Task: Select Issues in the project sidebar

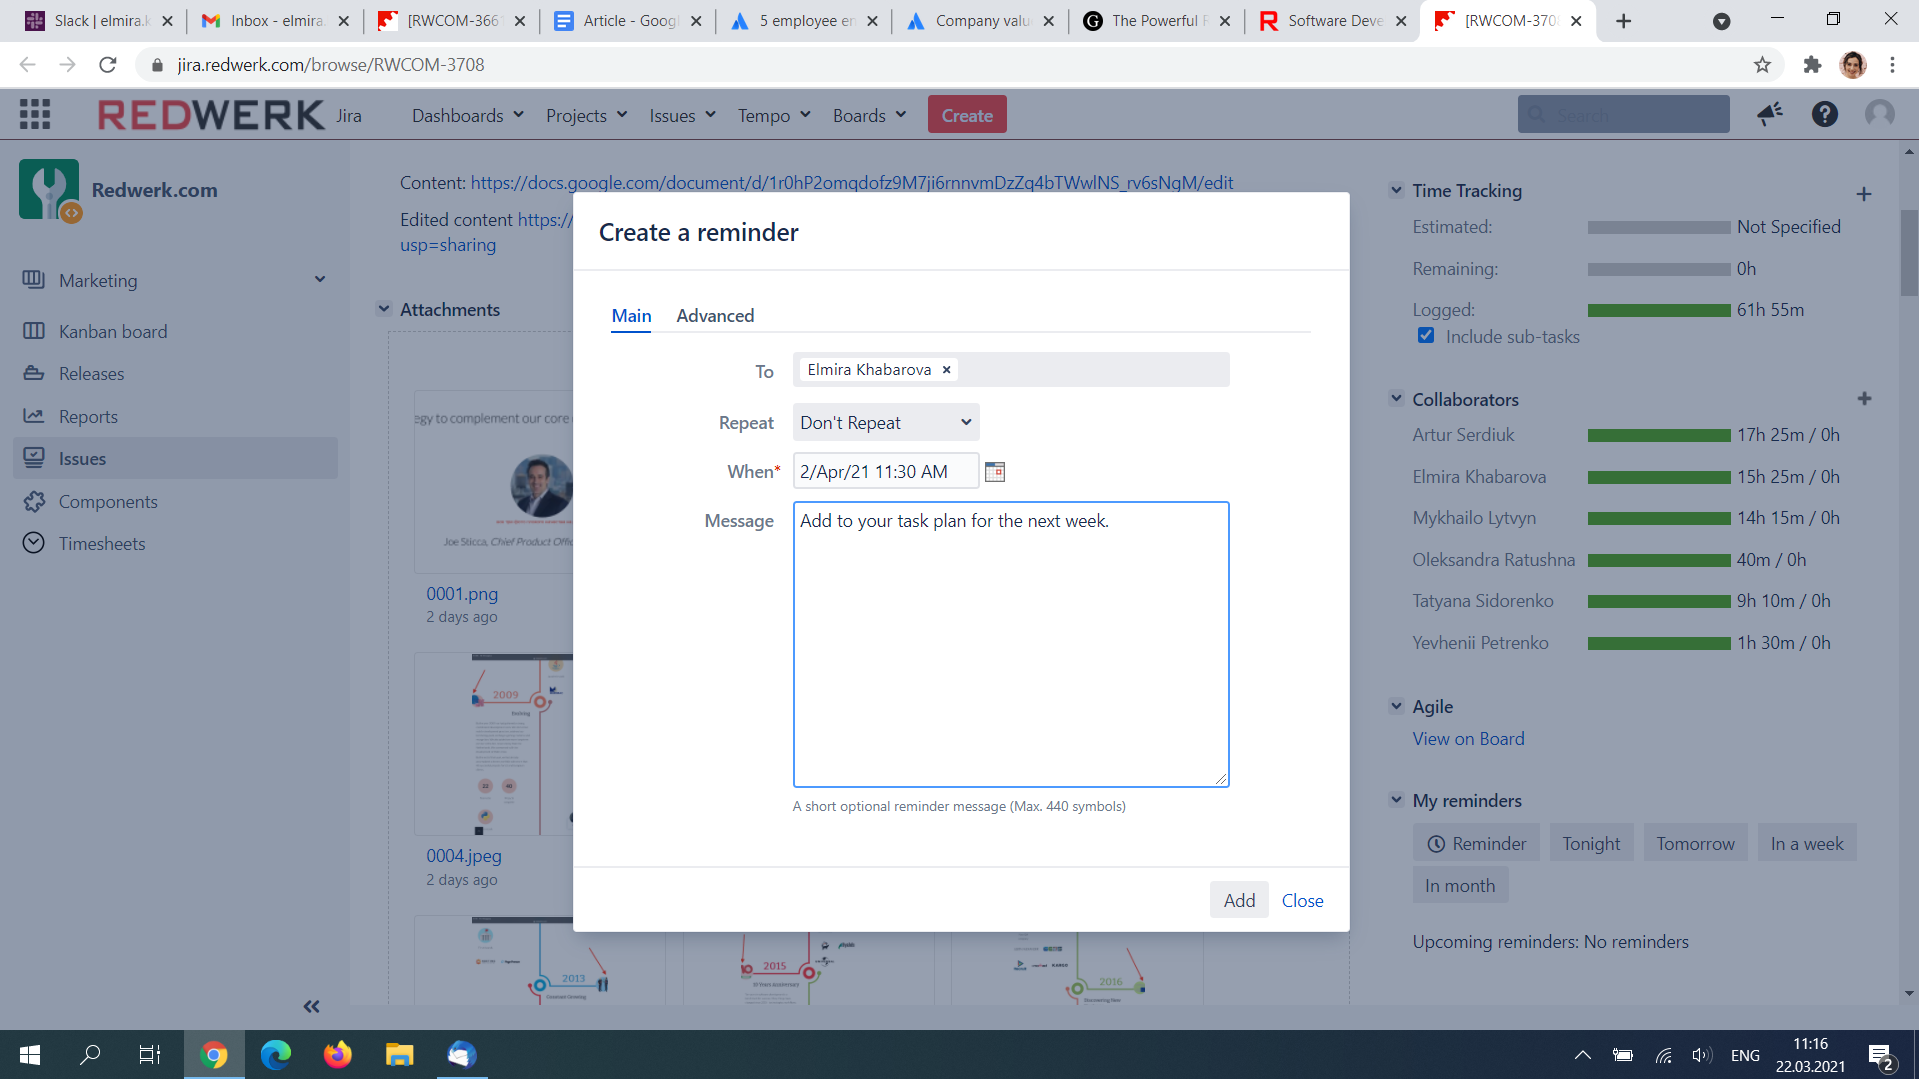Action: point(176,458)
